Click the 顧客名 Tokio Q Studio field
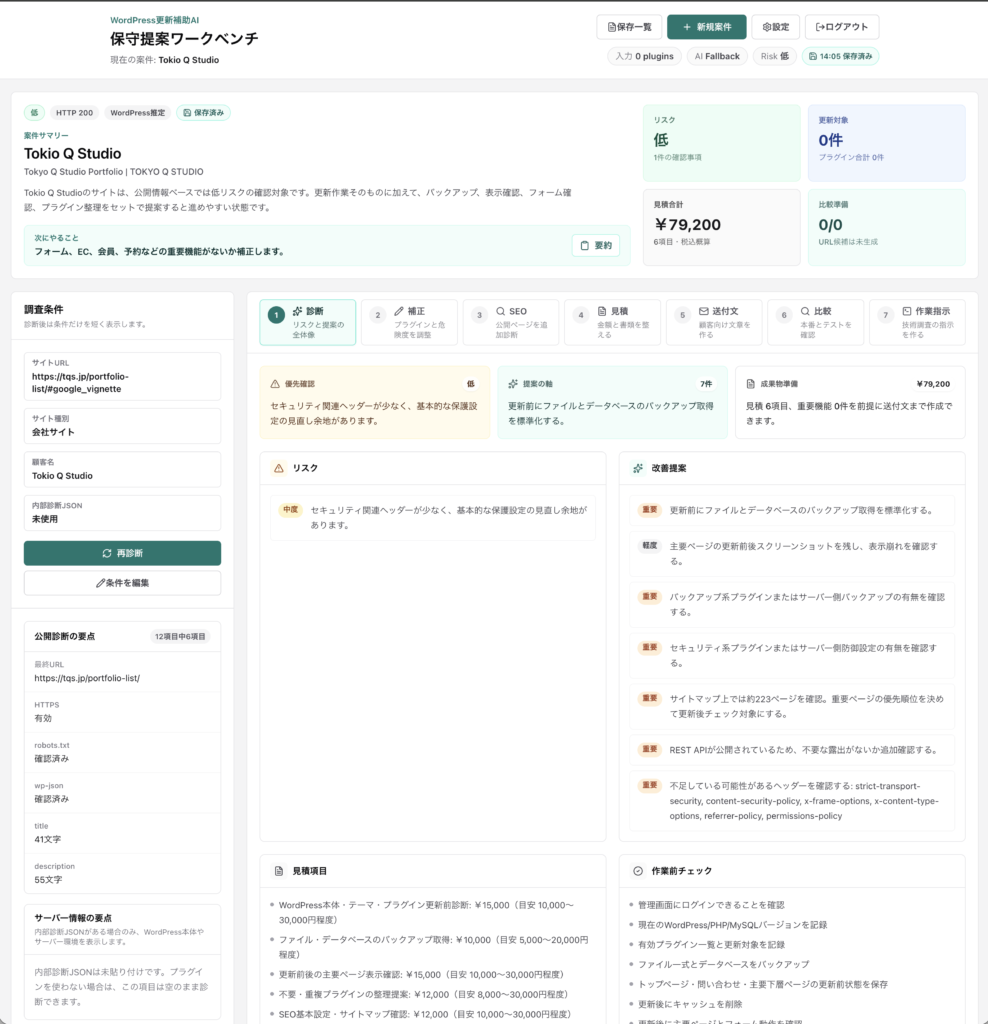988x1024 pixels. pyautogui.click(x=123, y=470)
